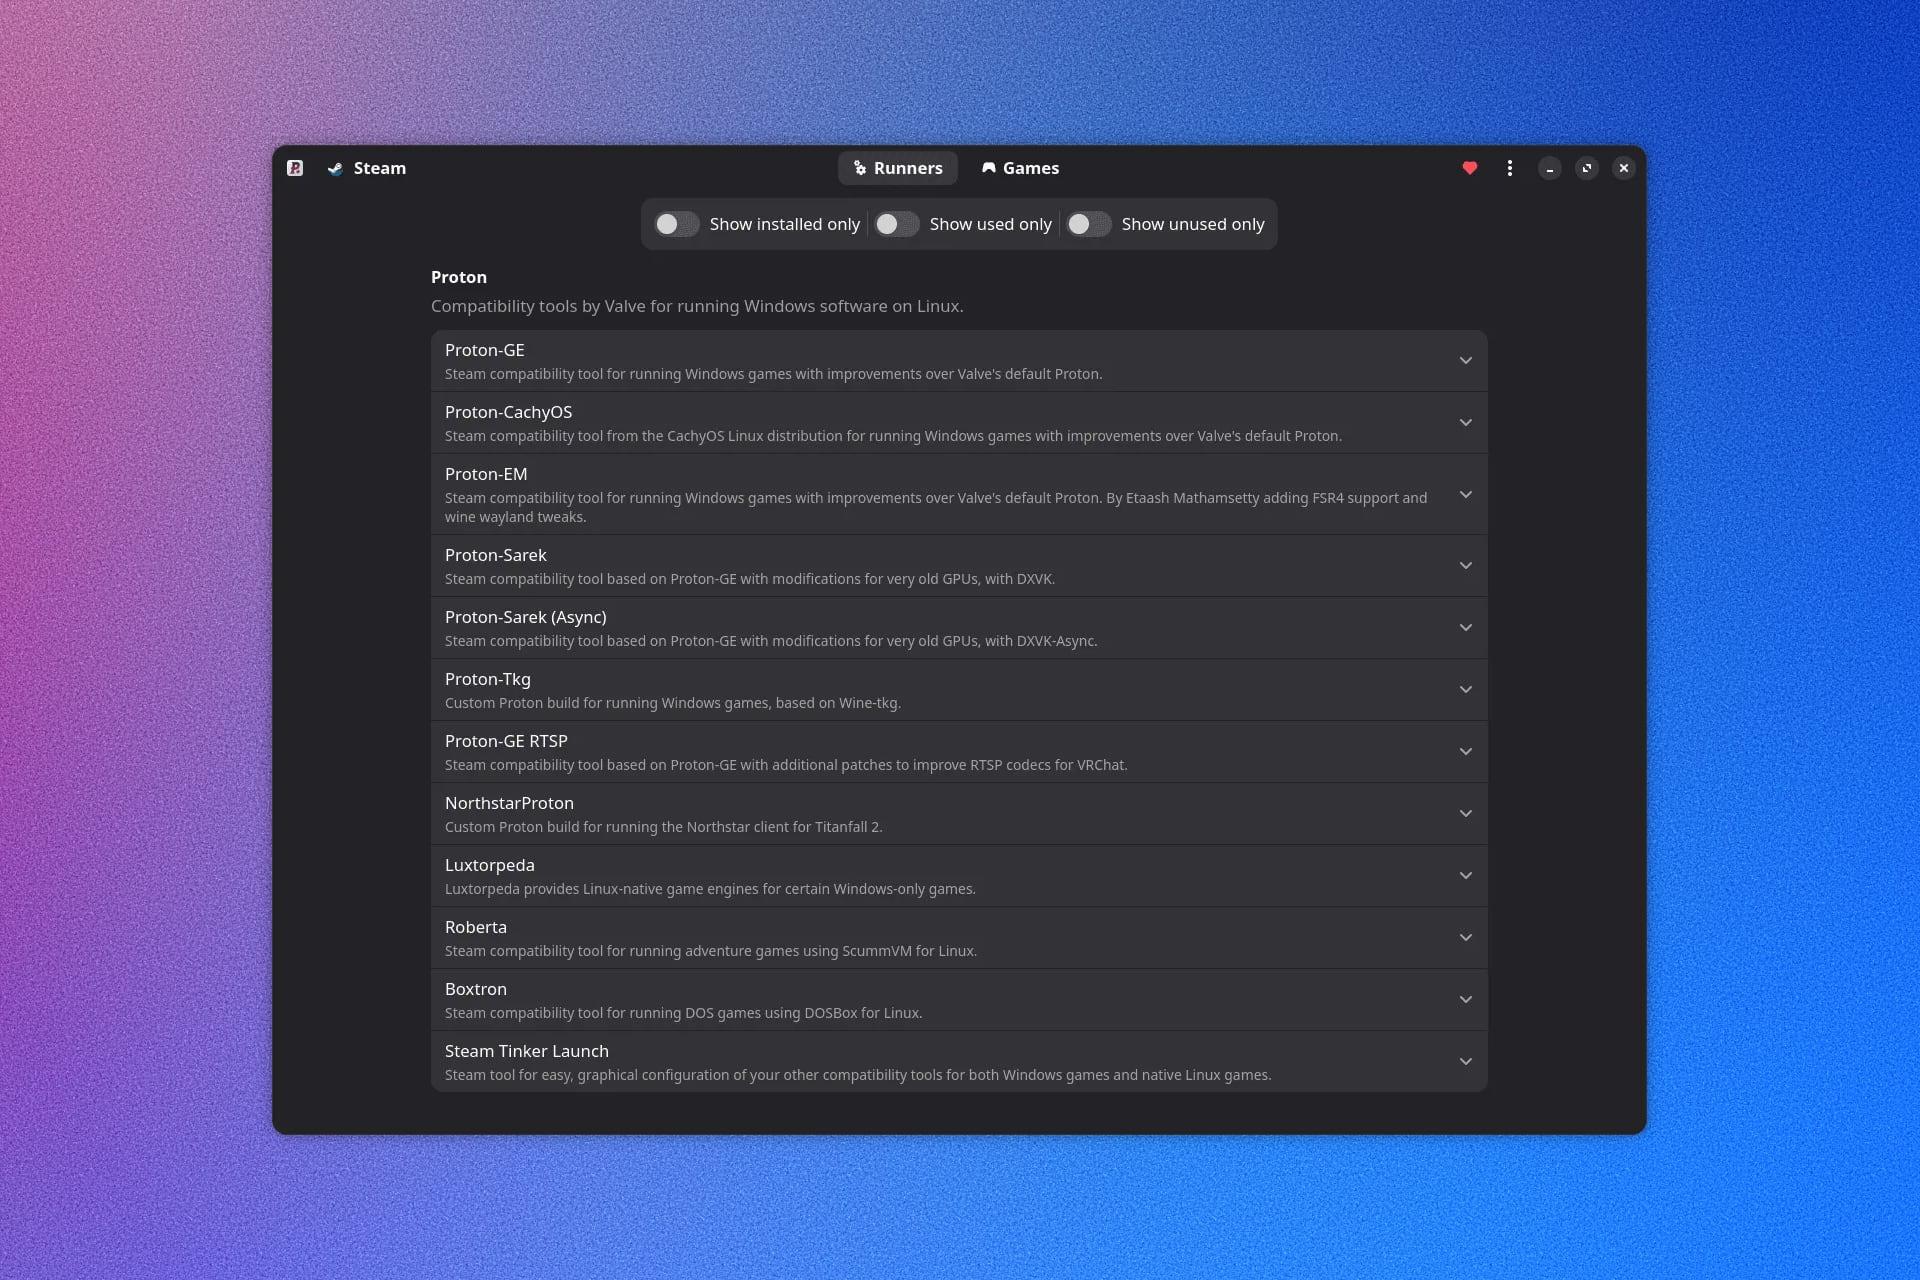Click the 'Proton-Sarek (Async)' runner title

pyautogui.click(x=526, y=617)
